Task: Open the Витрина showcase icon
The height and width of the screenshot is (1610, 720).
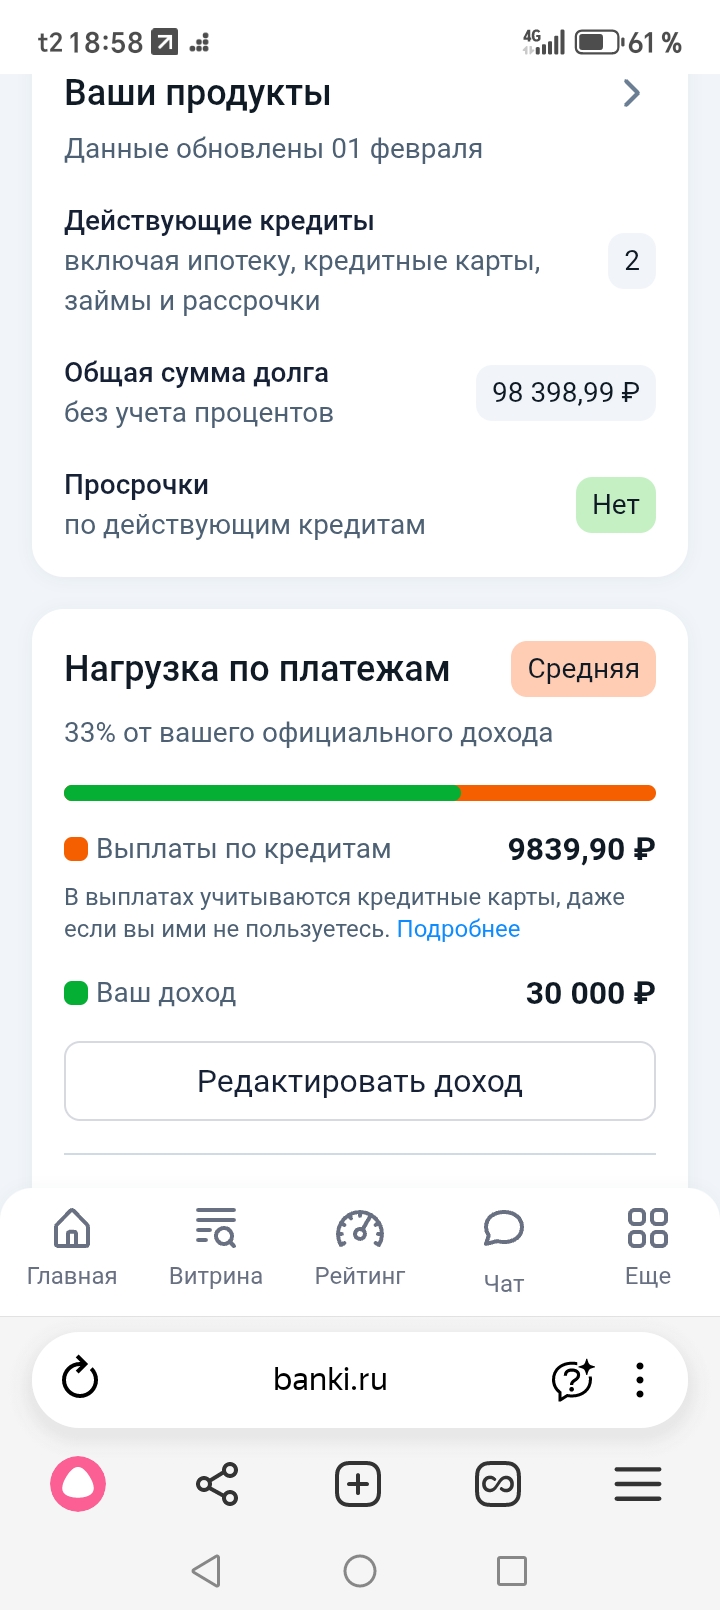Action: 216,1228
